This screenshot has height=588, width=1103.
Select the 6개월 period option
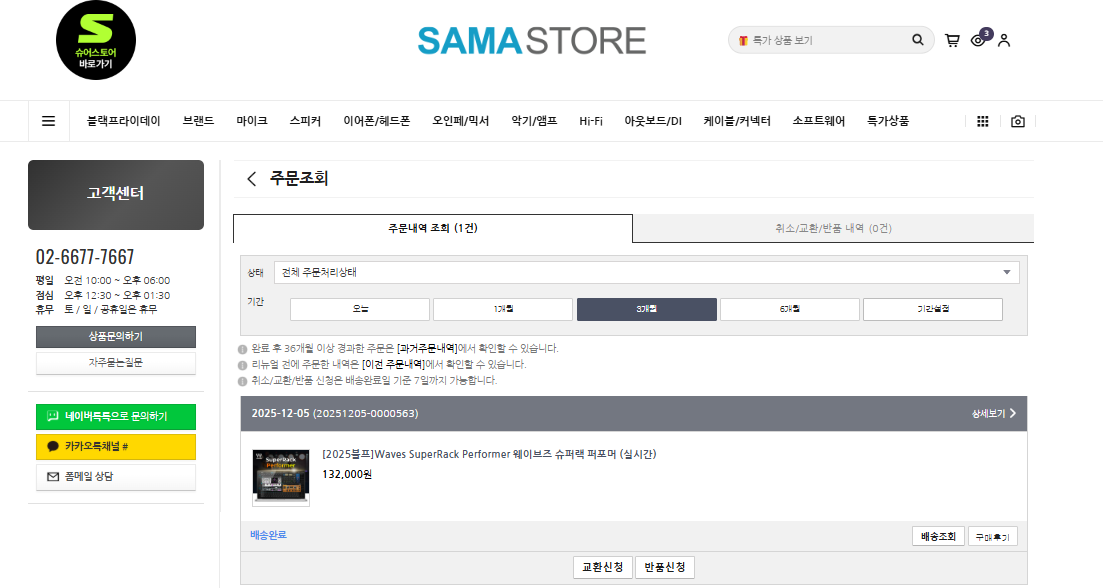(x=789, y=309)
